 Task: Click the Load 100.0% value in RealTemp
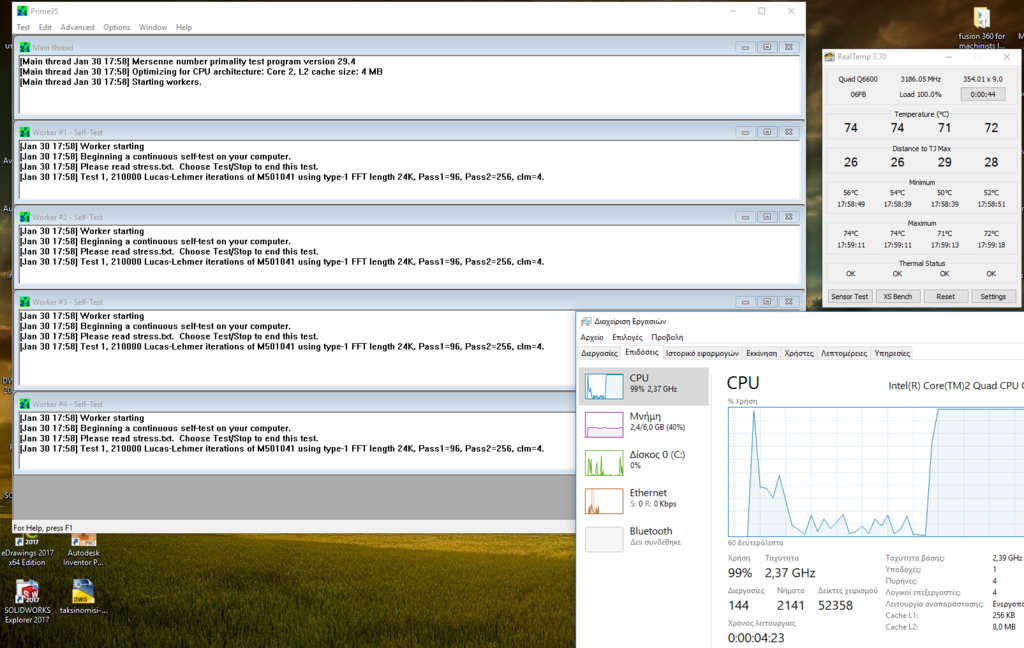pos(920,95)
